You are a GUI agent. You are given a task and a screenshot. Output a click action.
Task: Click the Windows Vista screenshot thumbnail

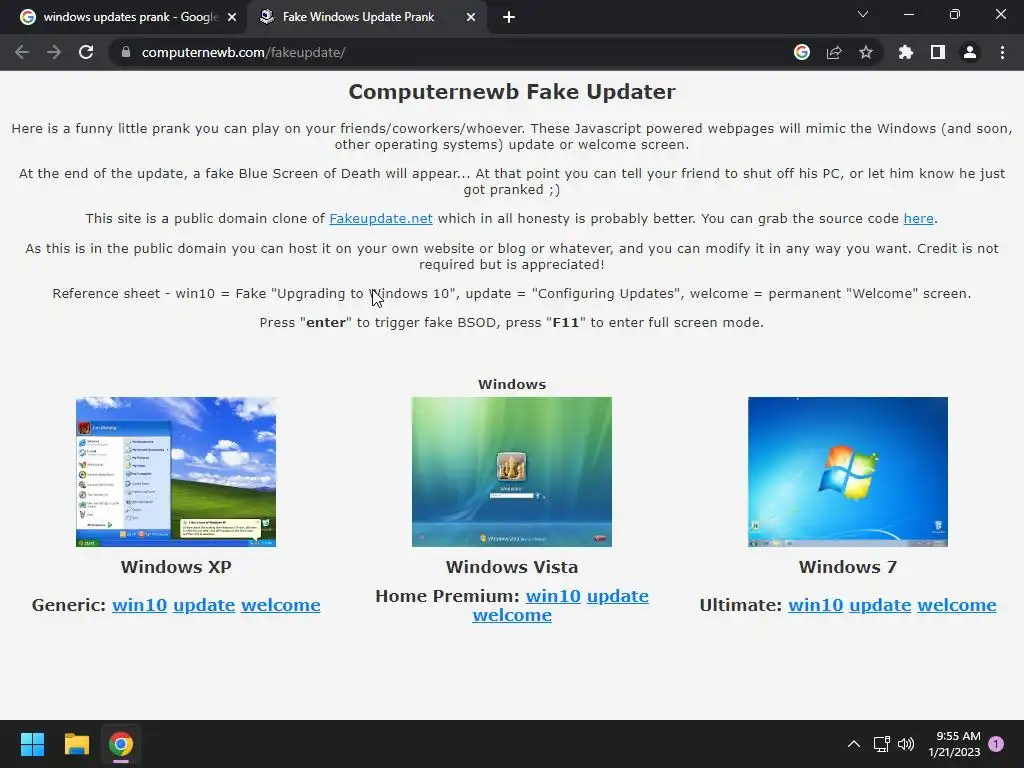click(x=511, y=472)
